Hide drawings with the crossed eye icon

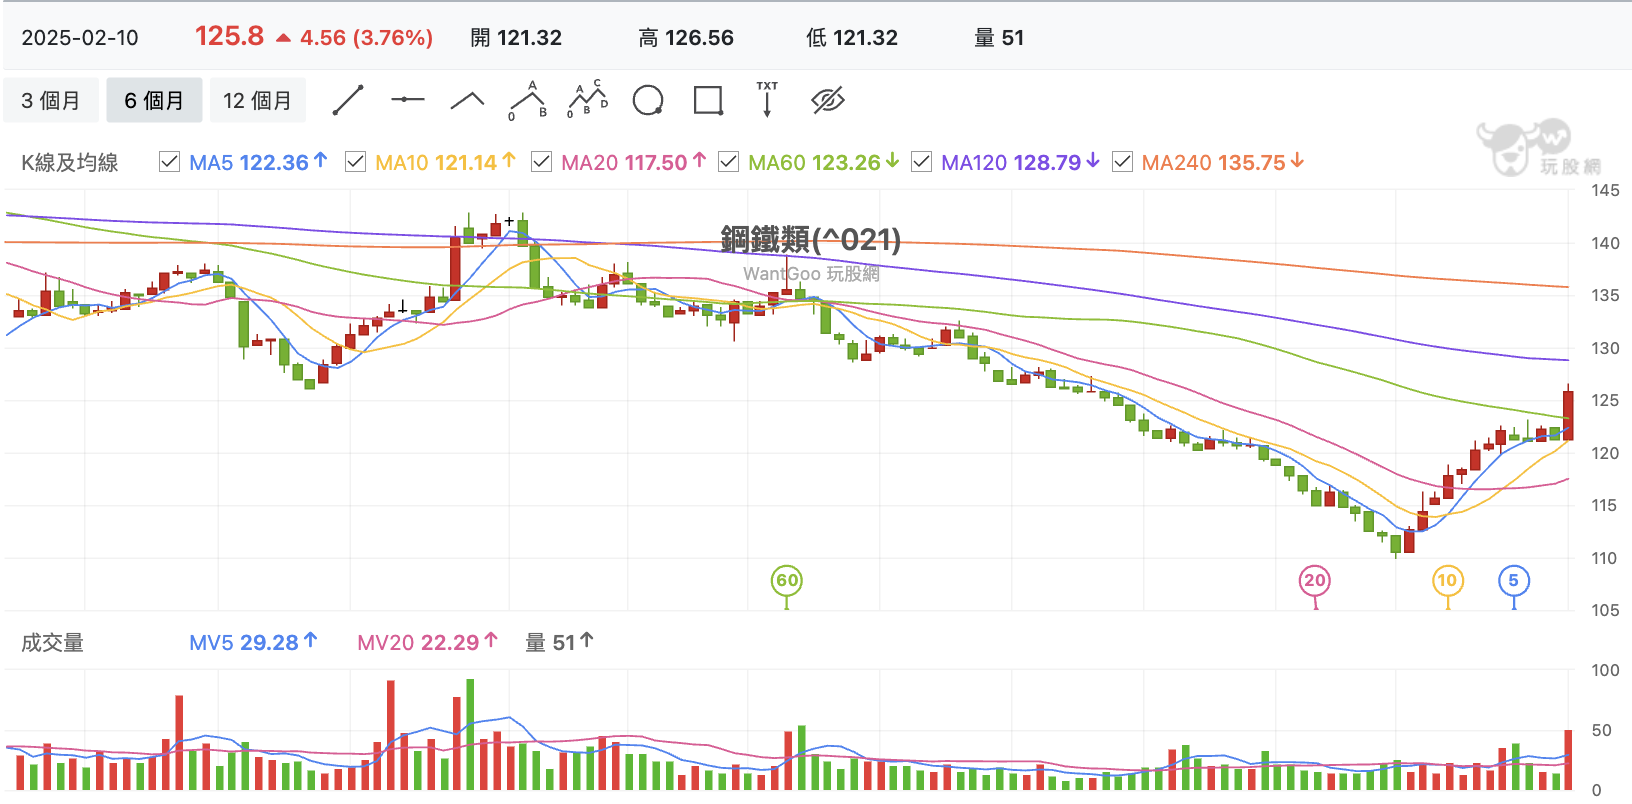coord(828,100)
